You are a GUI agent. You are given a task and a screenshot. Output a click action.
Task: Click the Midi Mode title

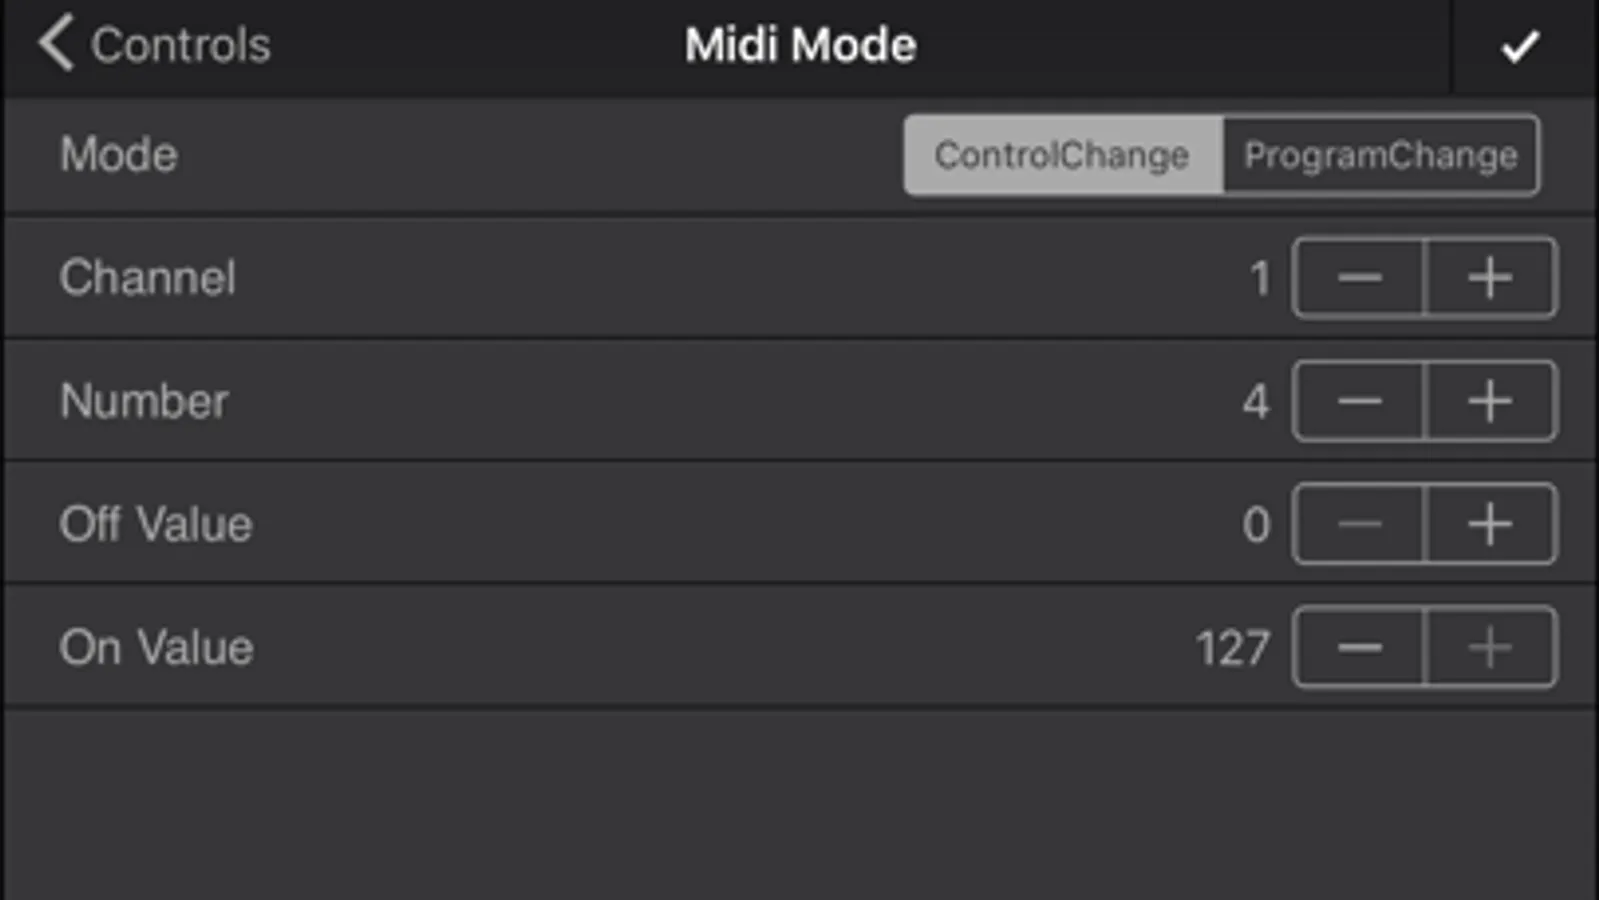pyautogui.click(x=800, y=45)
